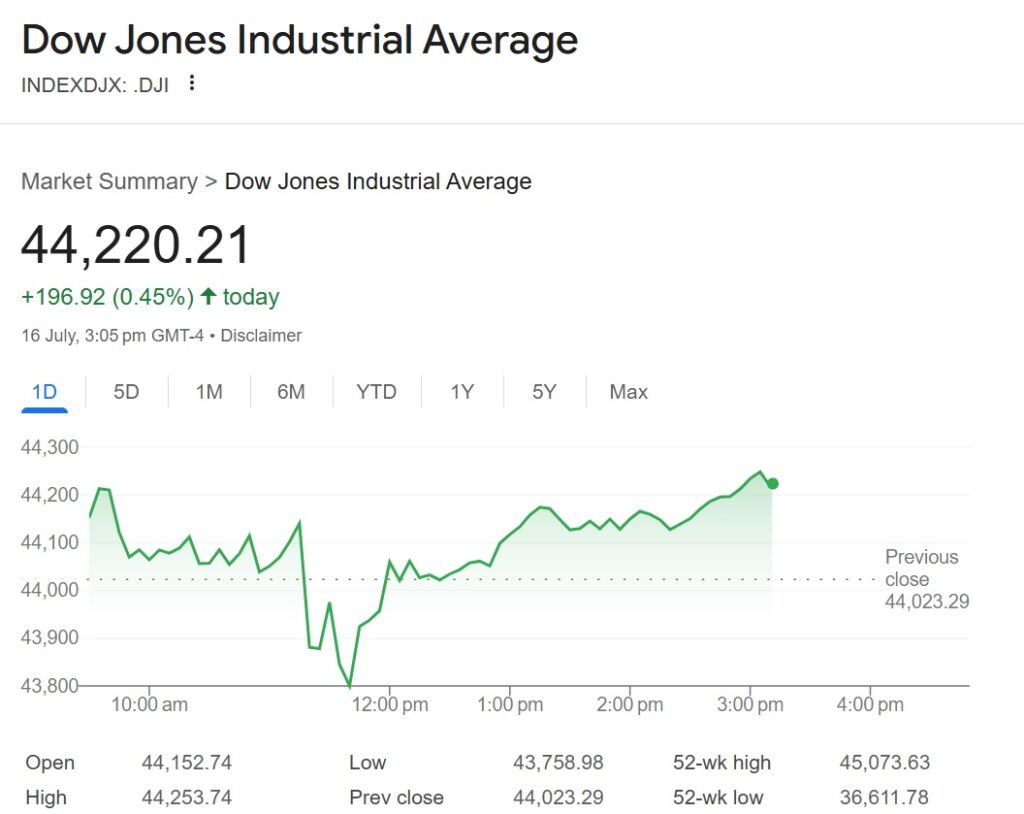Open the Market Summary breadcrumb link
The width and height of the screenshot is (1024, 814).
tap(109, 182)
